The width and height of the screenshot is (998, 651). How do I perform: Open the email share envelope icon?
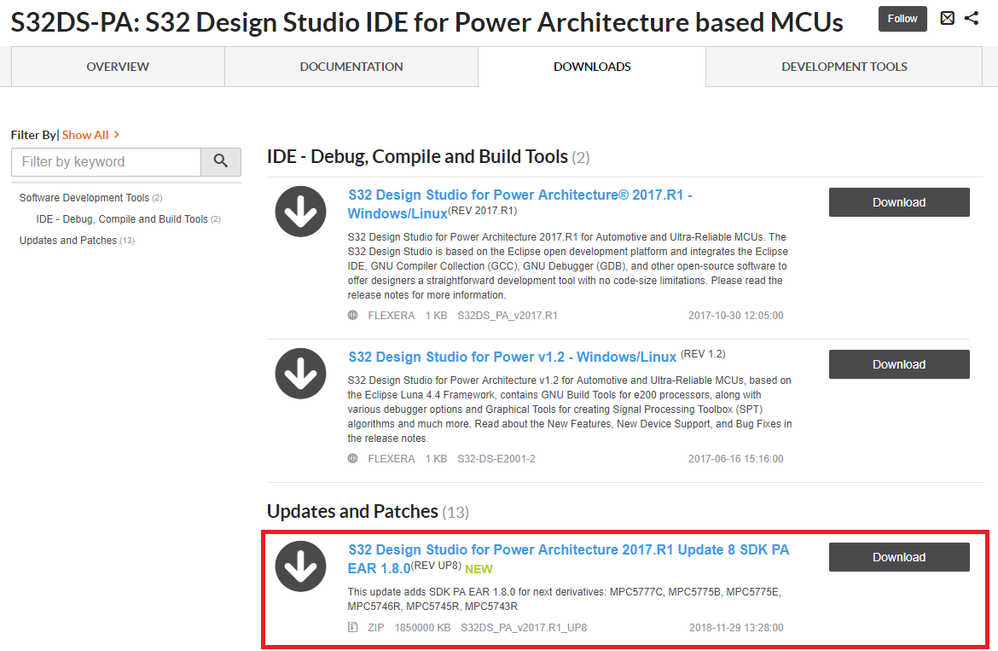pyautogui.click(x=947, y=18)
